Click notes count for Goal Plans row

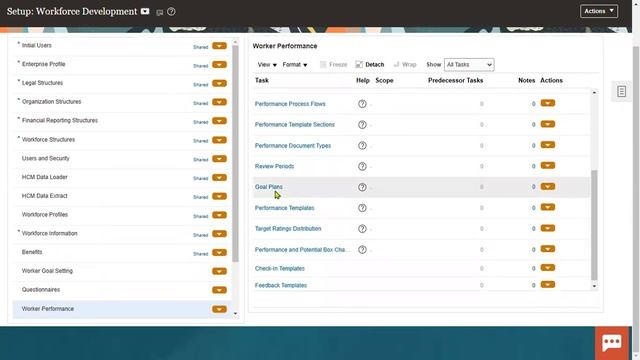click(x=533, y=187)
